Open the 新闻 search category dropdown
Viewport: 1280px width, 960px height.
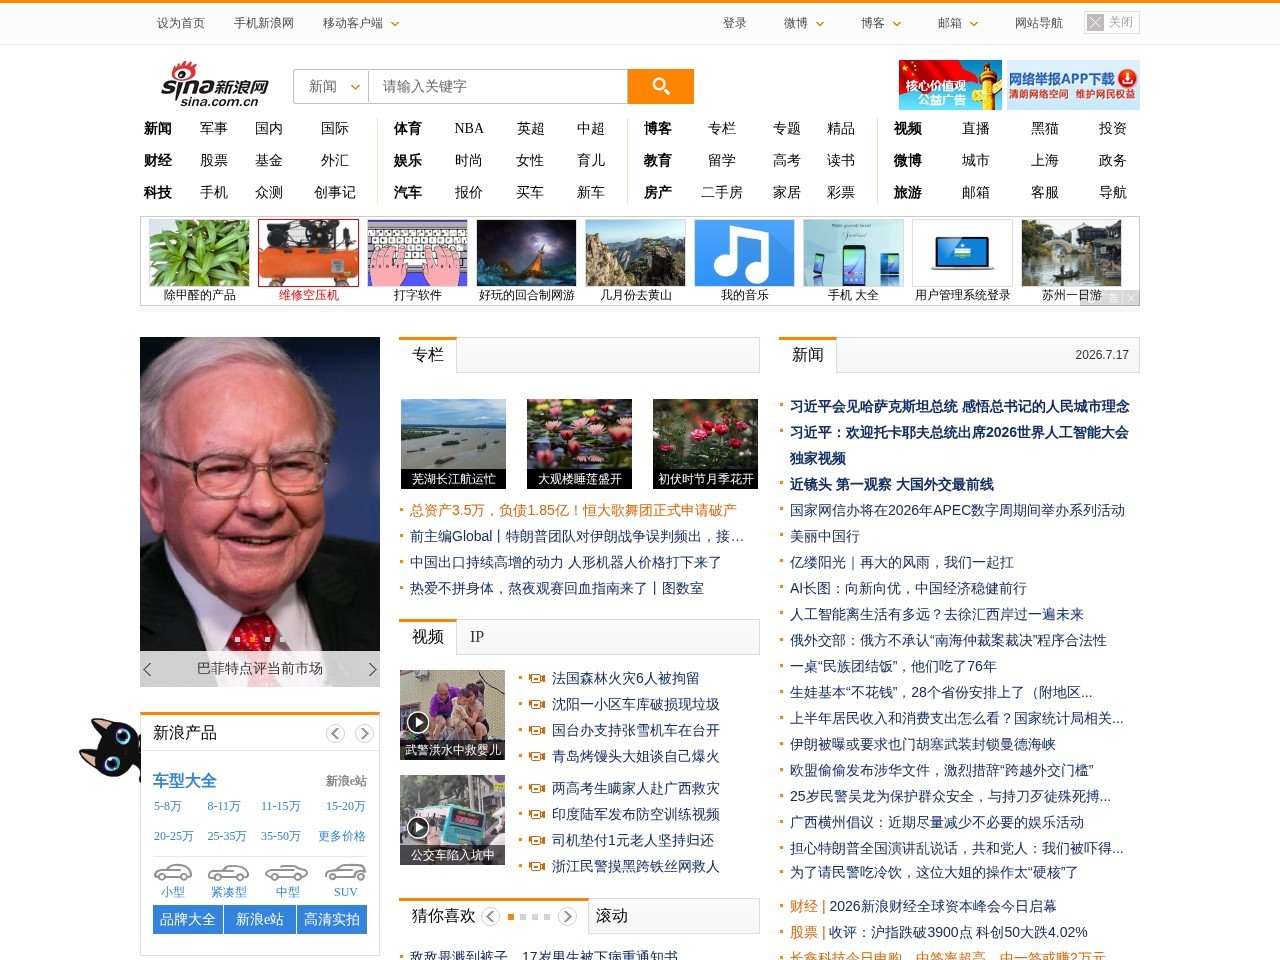tap(332, 87)
